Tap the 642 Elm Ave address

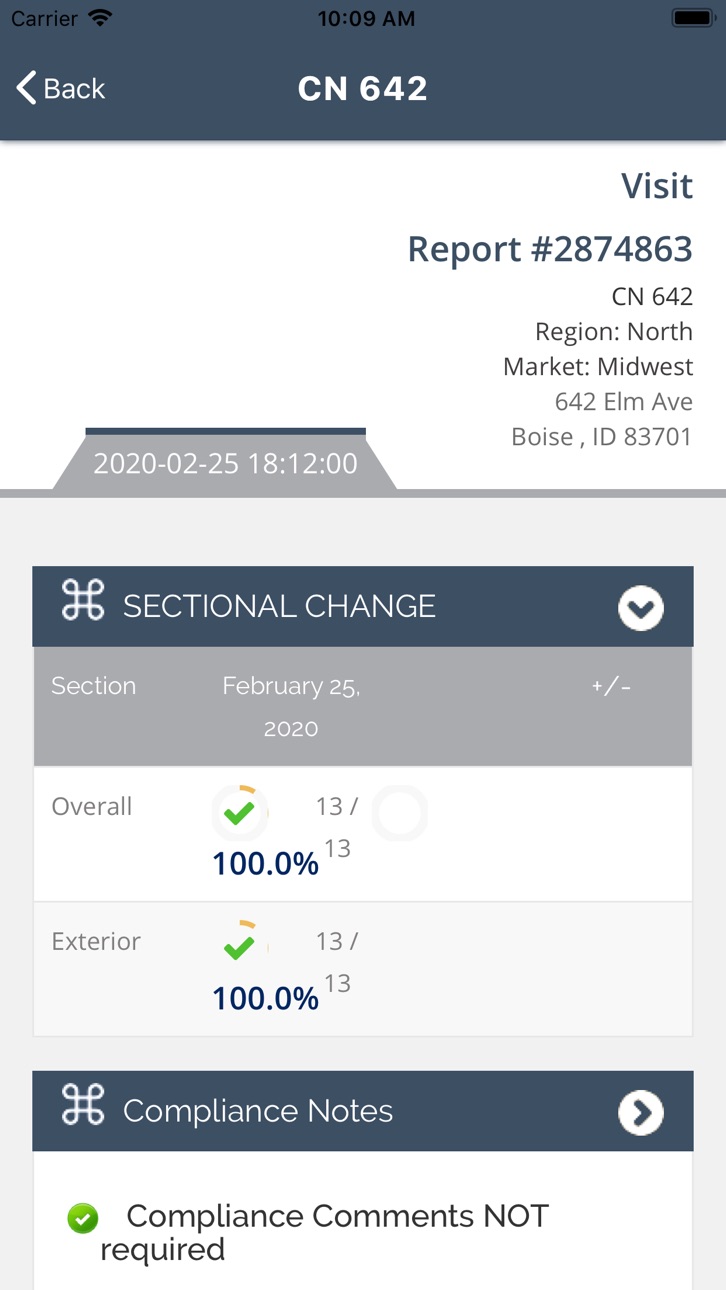tap(624, 402)
